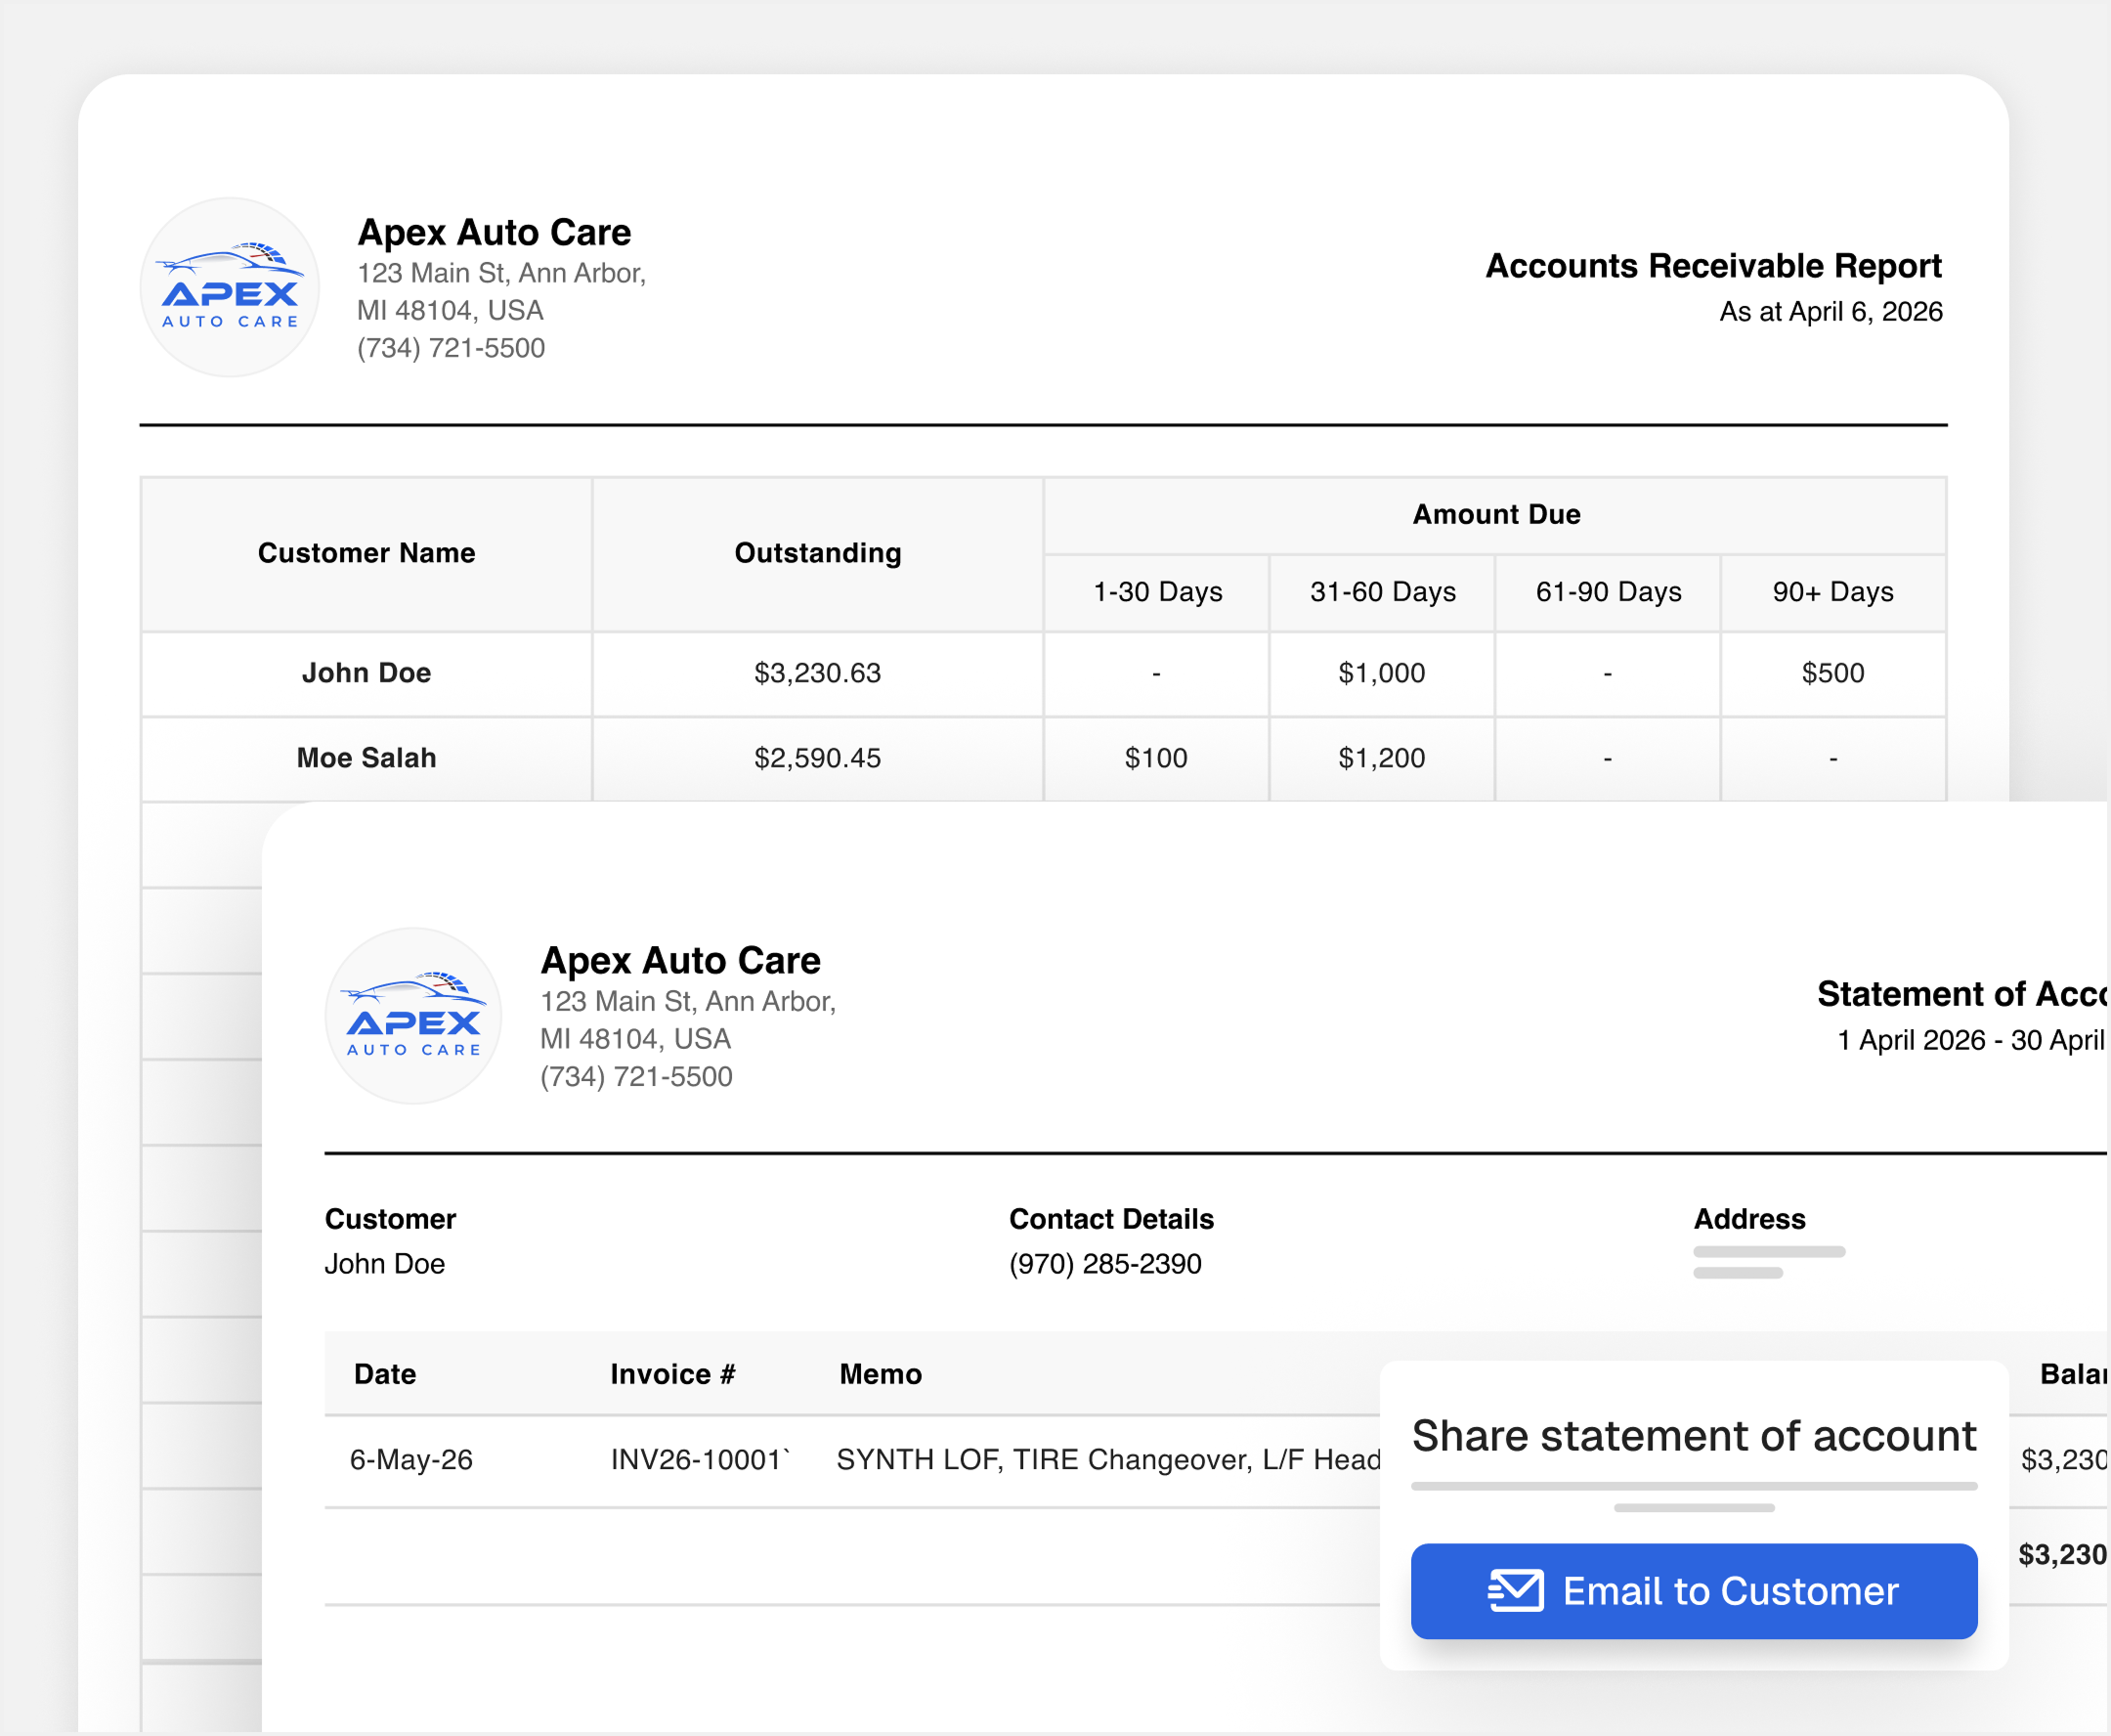2111x1736 pixels.
Task: Click the Share statement of account heading
Action: coord(1694,1436)
